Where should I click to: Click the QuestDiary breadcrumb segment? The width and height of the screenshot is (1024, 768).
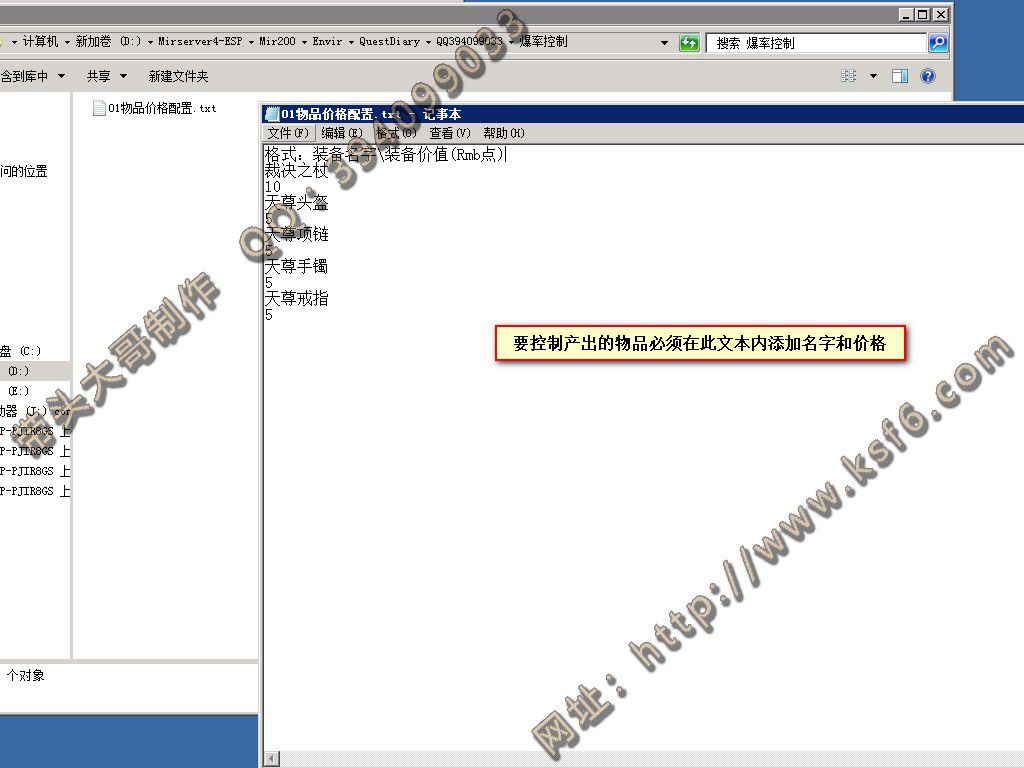coord(391,42)
